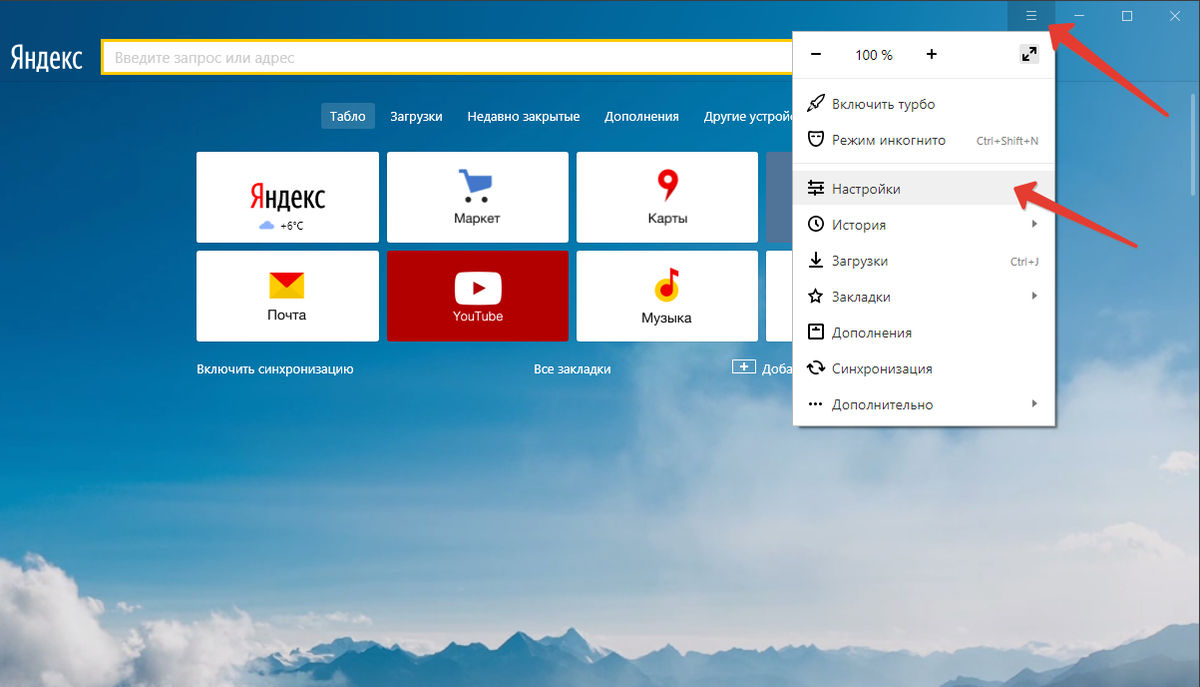
Task: Open the YouTube tile
Action: pyautogui.click(x=478, y=296)
